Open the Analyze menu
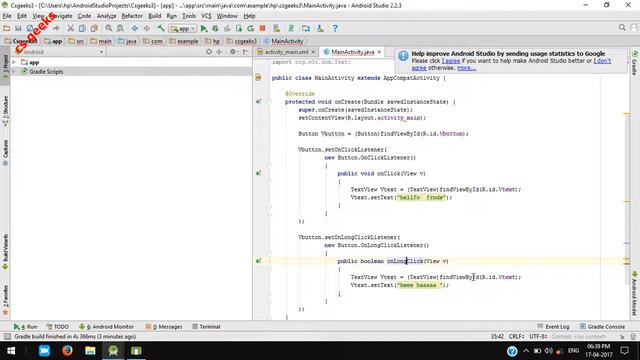 [106, 16]
